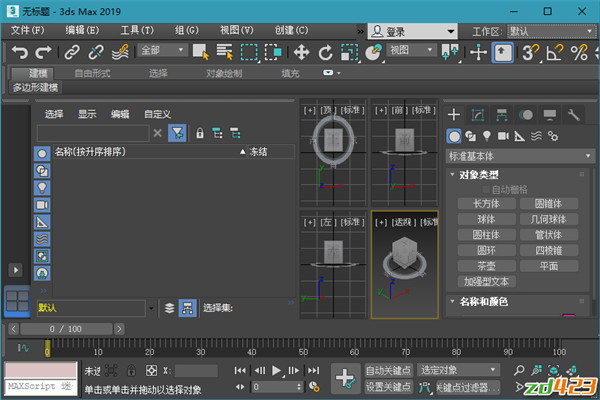Select the Unlink Selection icon
The width and height of the screenshot is (600, 400).
[x=96, y=52]
